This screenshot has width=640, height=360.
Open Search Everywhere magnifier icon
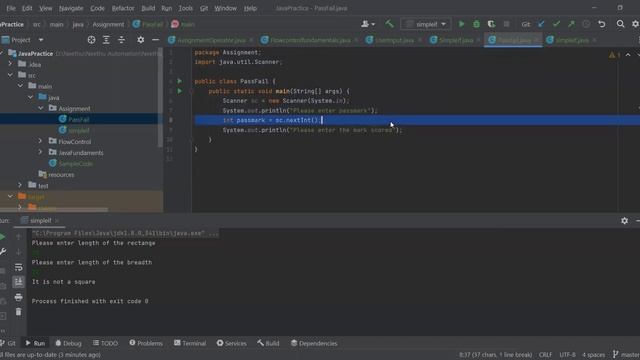(620, 24)
